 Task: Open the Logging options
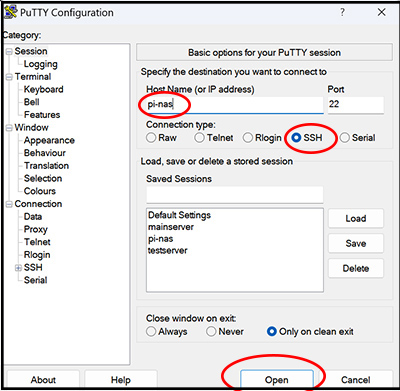pyautogui.click(x=41, y=64)
